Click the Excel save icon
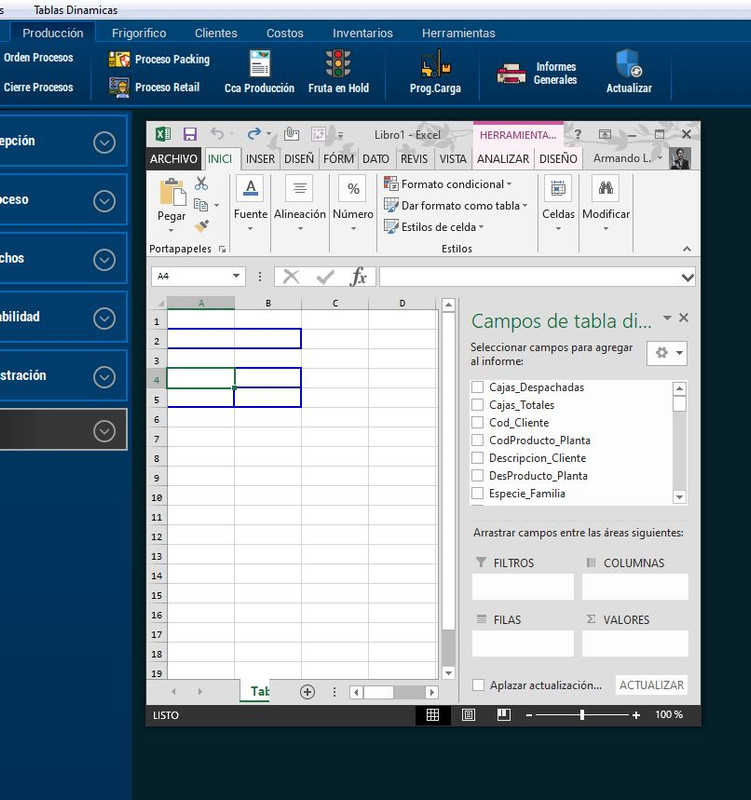This screenshot has width=751, height=800. [x=190, y=134]
